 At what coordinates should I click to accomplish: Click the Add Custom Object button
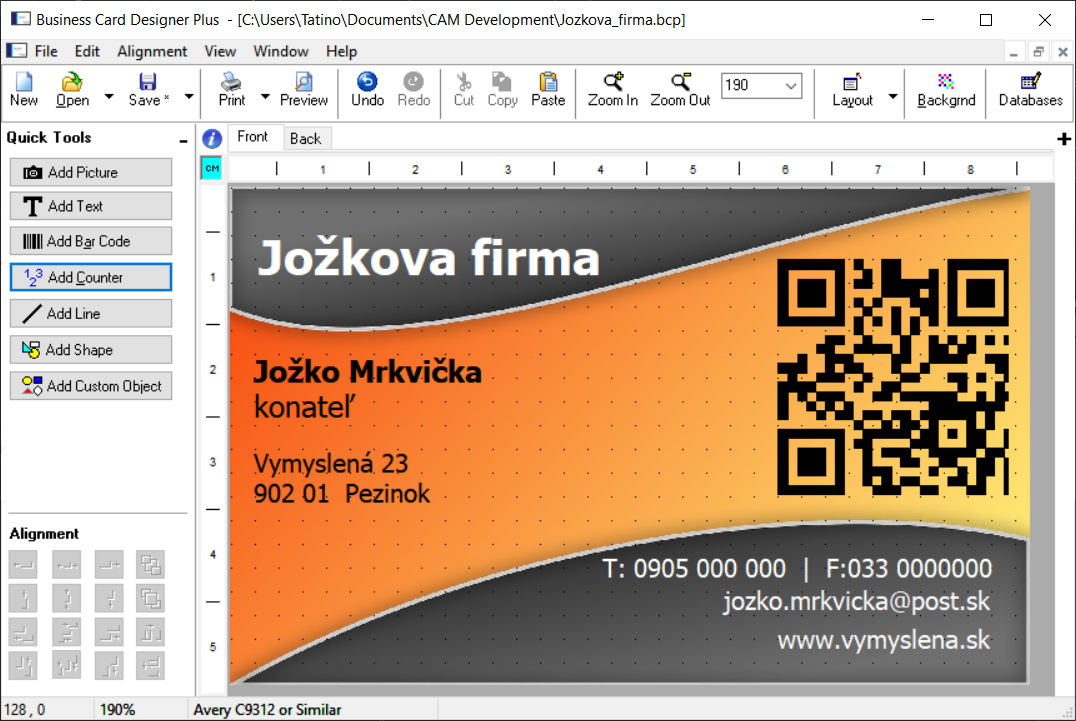coord(91,386)
